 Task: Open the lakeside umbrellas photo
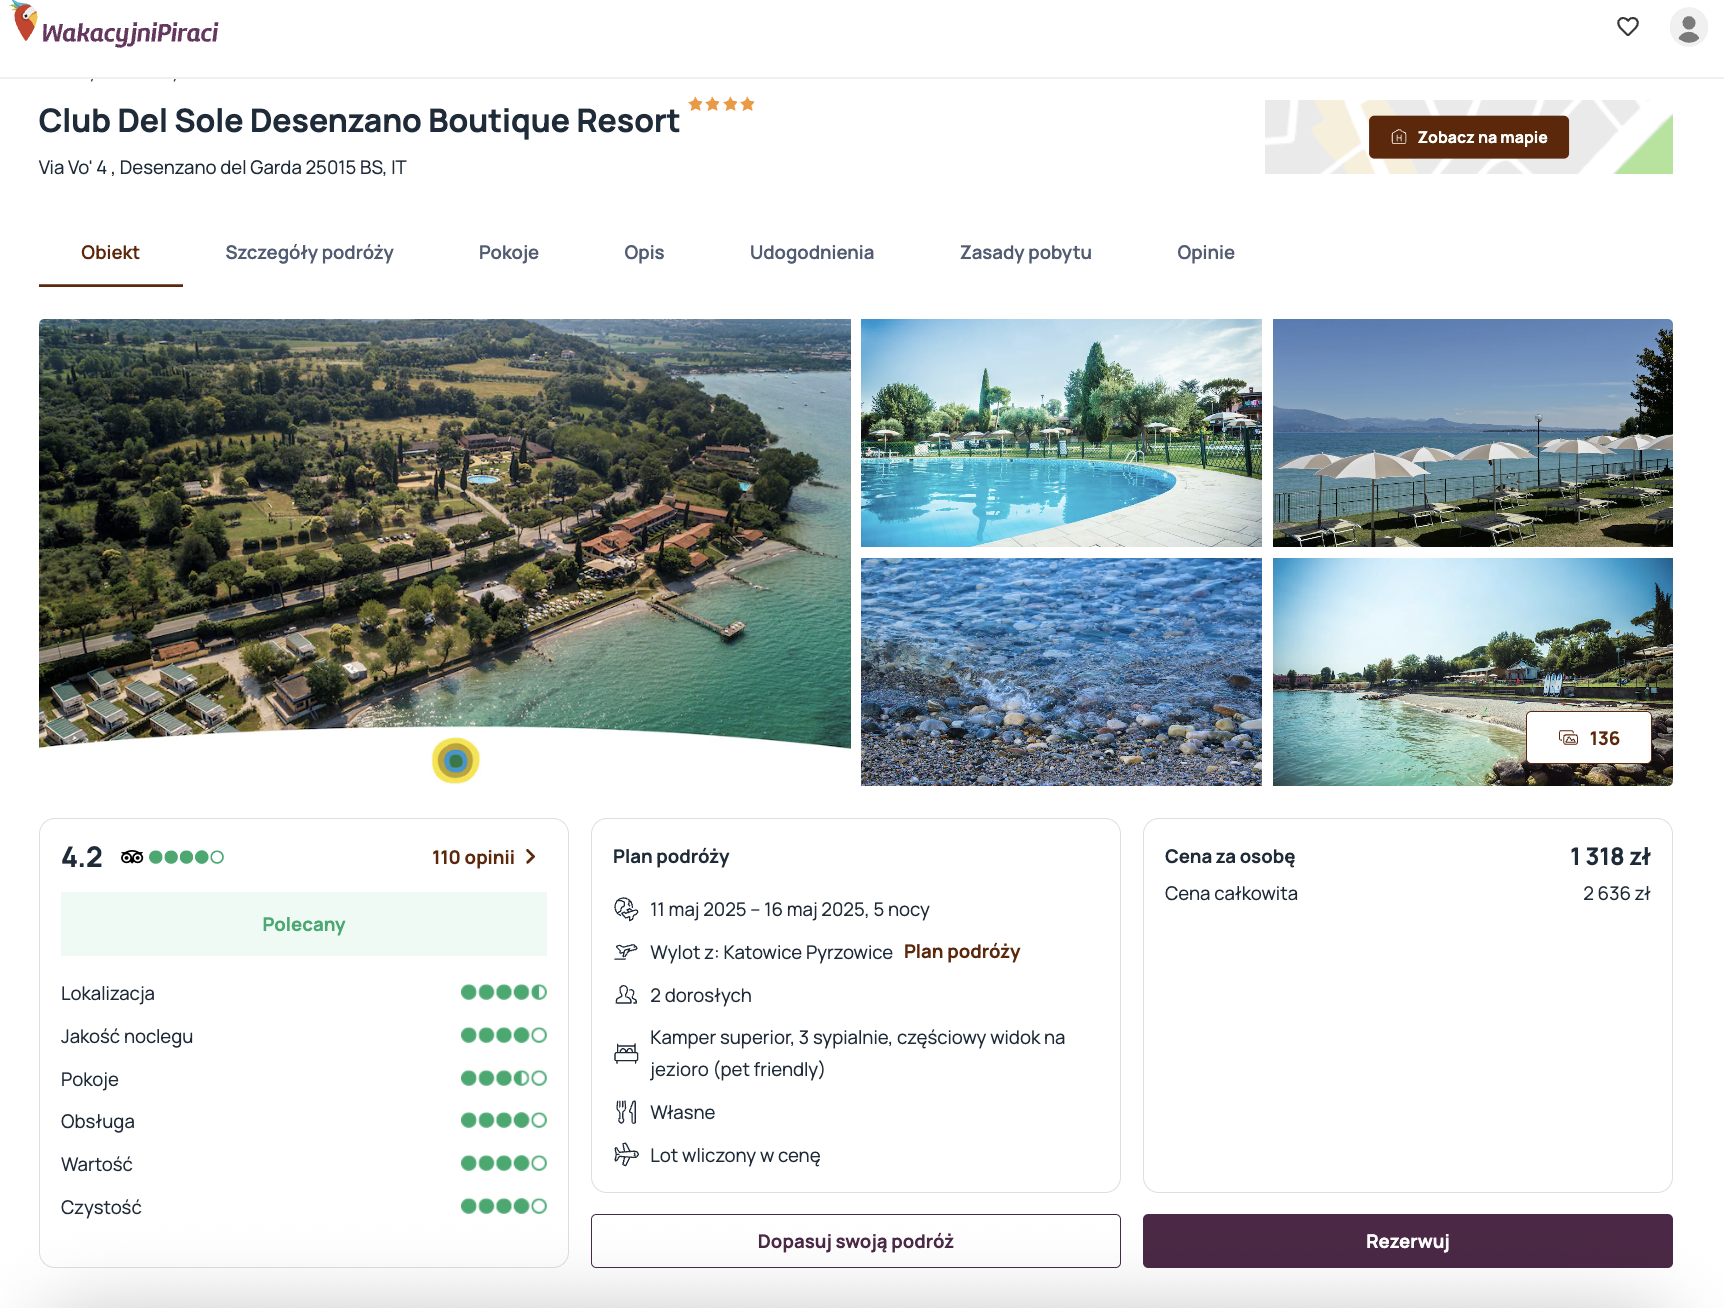click(x=1473, y=433)
